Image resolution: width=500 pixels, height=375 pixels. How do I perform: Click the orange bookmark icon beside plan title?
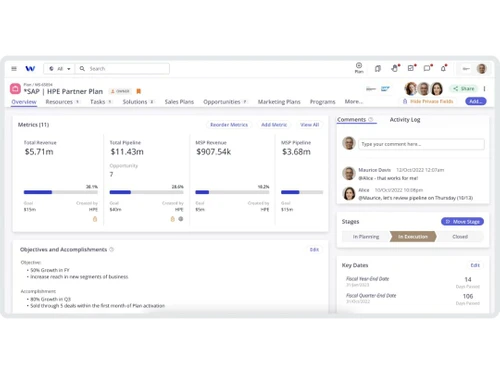(139, 91)
